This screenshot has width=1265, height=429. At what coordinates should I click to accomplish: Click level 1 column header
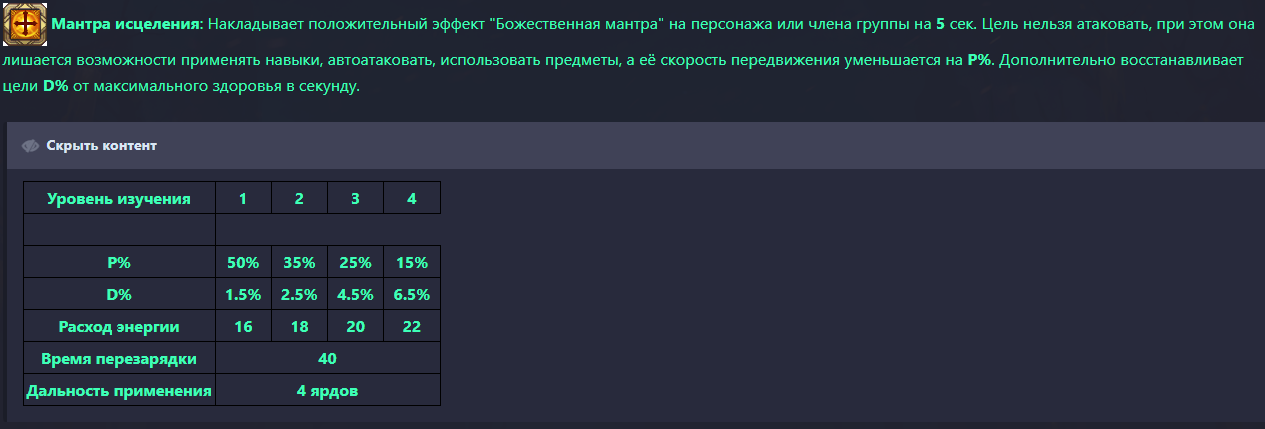[x=243, y=198]
